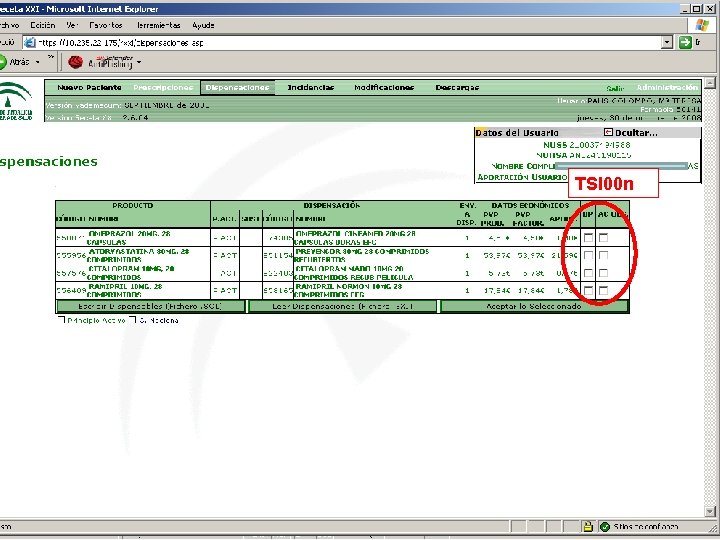Tick the DP checkbox for Citalopram row
The image size is (720, 540).
click(x=588, y=273)
